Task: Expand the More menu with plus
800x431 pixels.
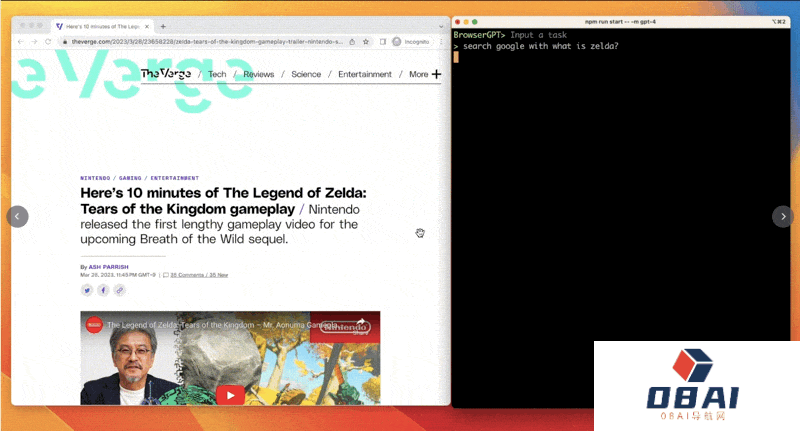Action: point(425,74)
